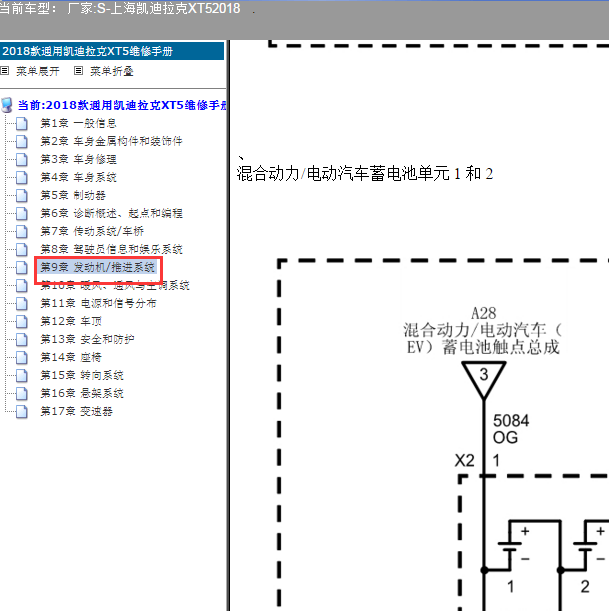This screenshot has width=609, height=611.
Task: Click page icon for 第4章 车身系统
Action: tap(22, 177)
